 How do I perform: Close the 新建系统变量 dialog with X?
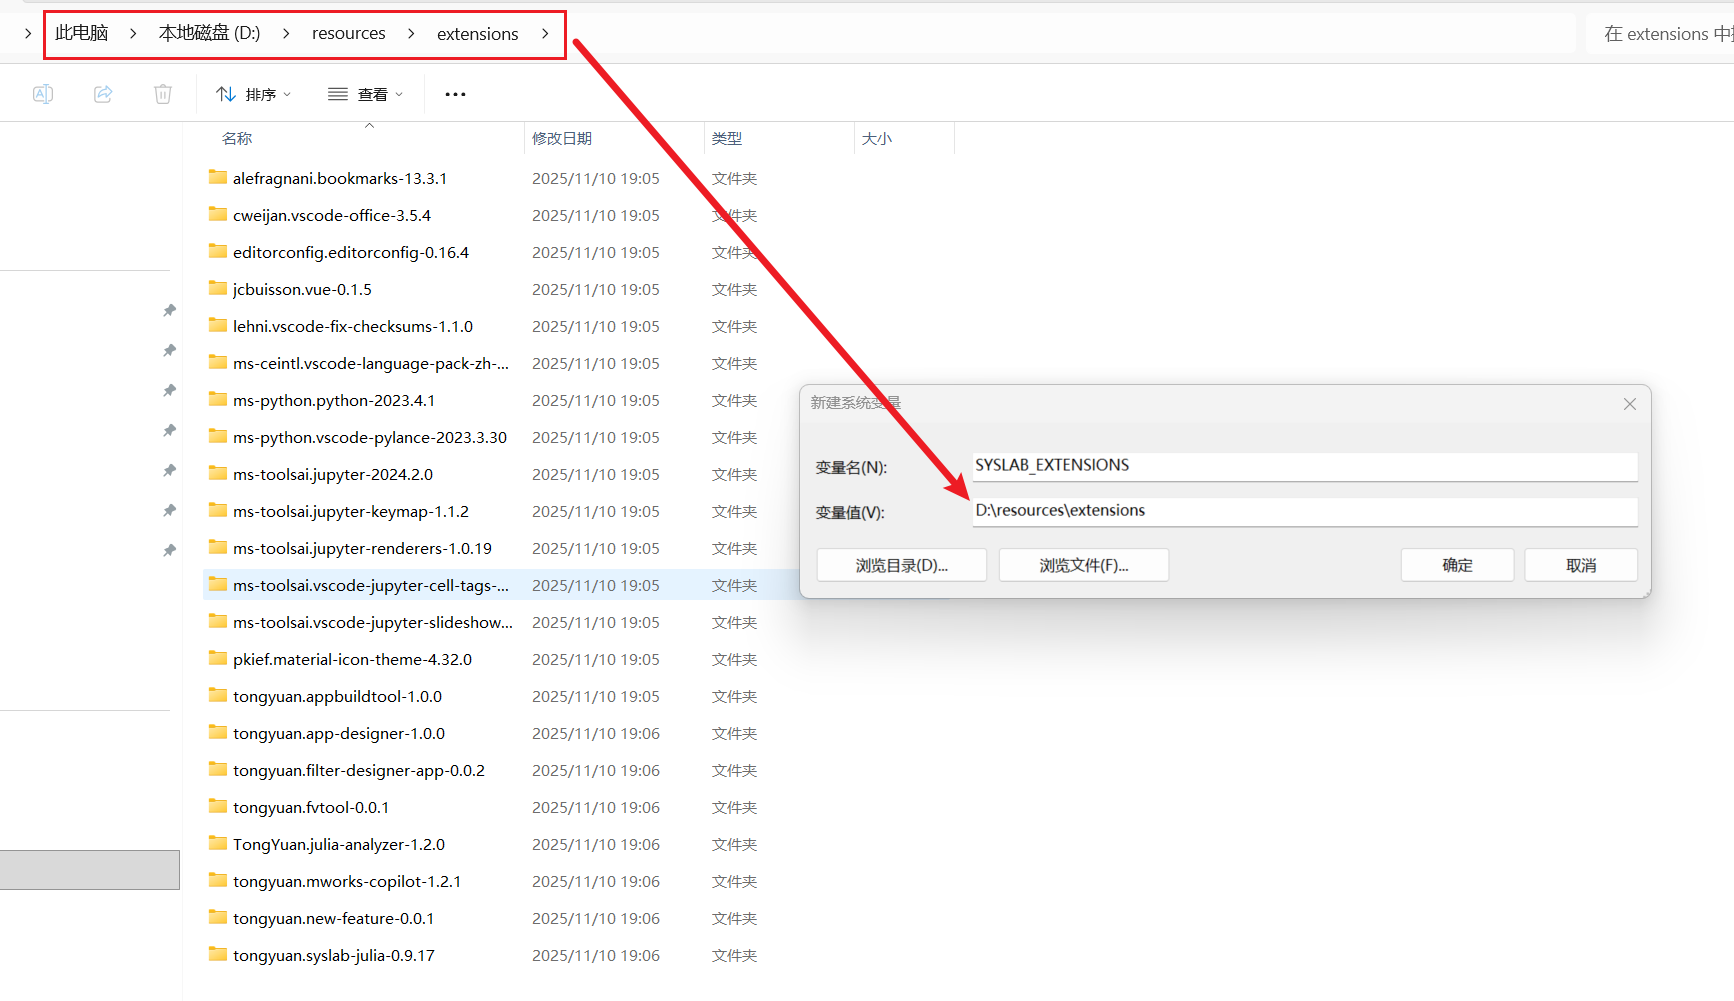pos(1629,404)
